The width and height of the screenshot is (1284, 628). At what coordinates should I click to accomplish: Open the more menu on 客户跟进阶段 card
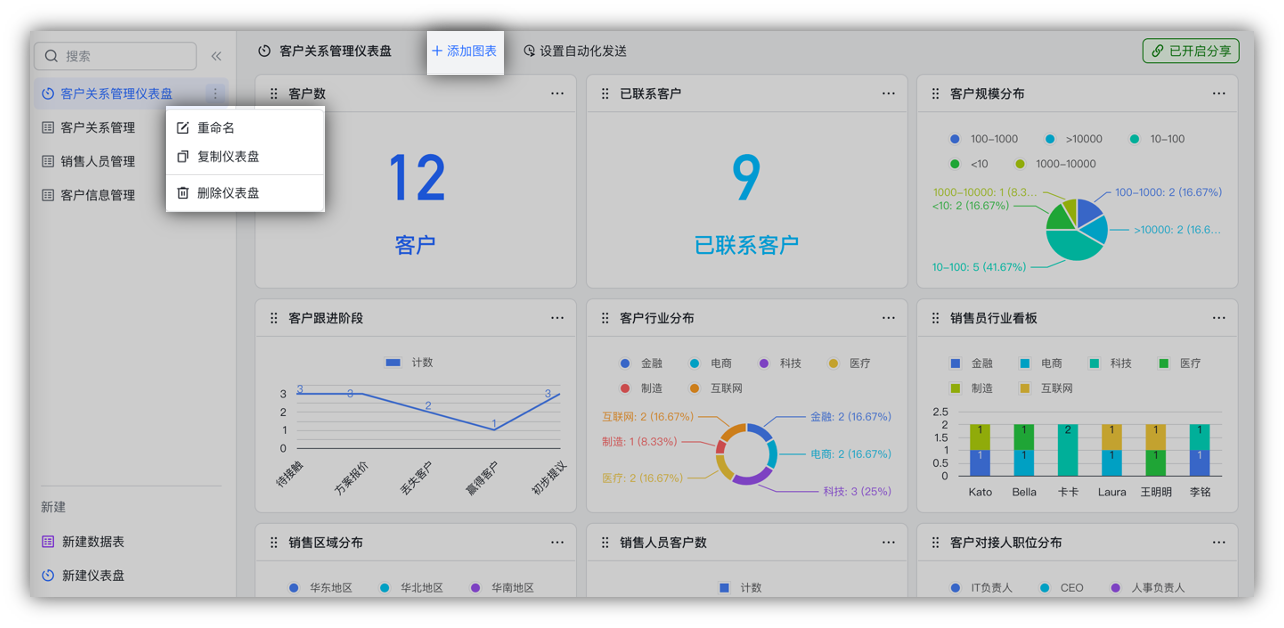(x=557, y=318)
